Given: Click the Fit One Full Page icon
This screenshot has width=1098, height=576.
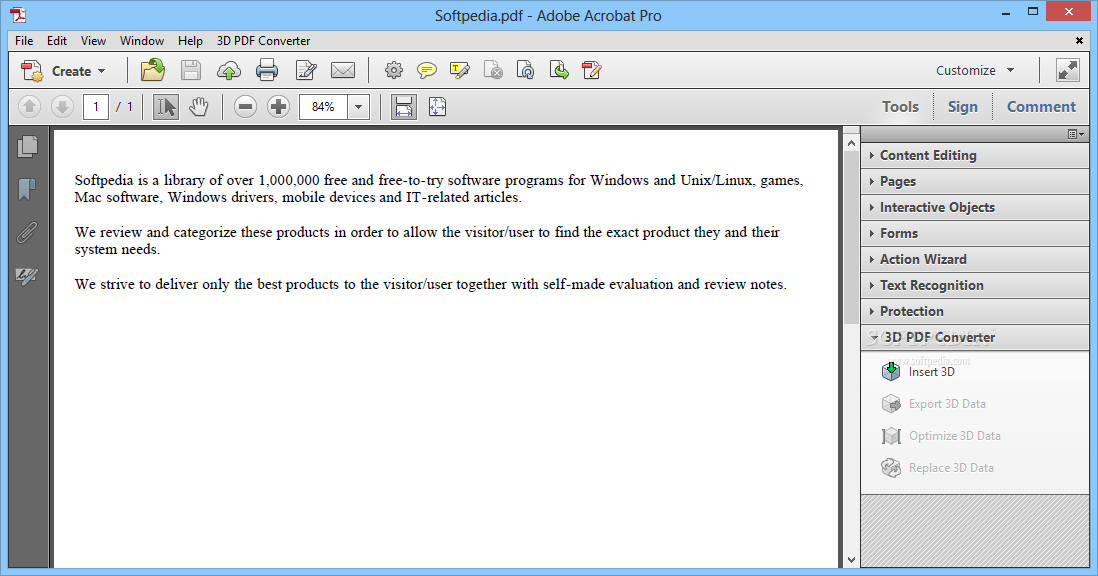Looking at the screenshot, I should coord(438,106).
